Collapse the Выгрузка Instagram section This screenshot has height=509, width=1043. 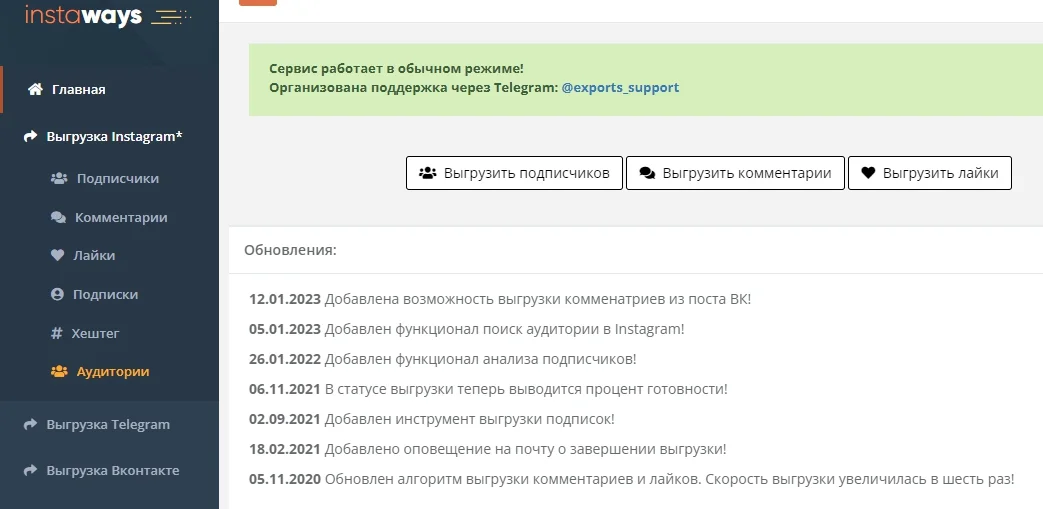[x=104, y=136]
